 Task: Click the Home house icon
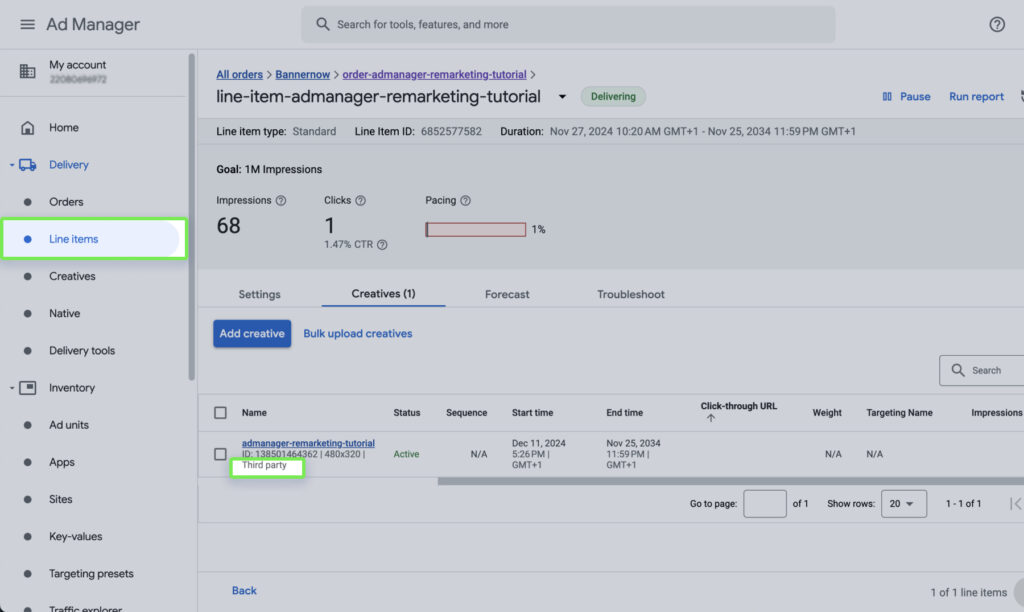[x=27, y=127]
